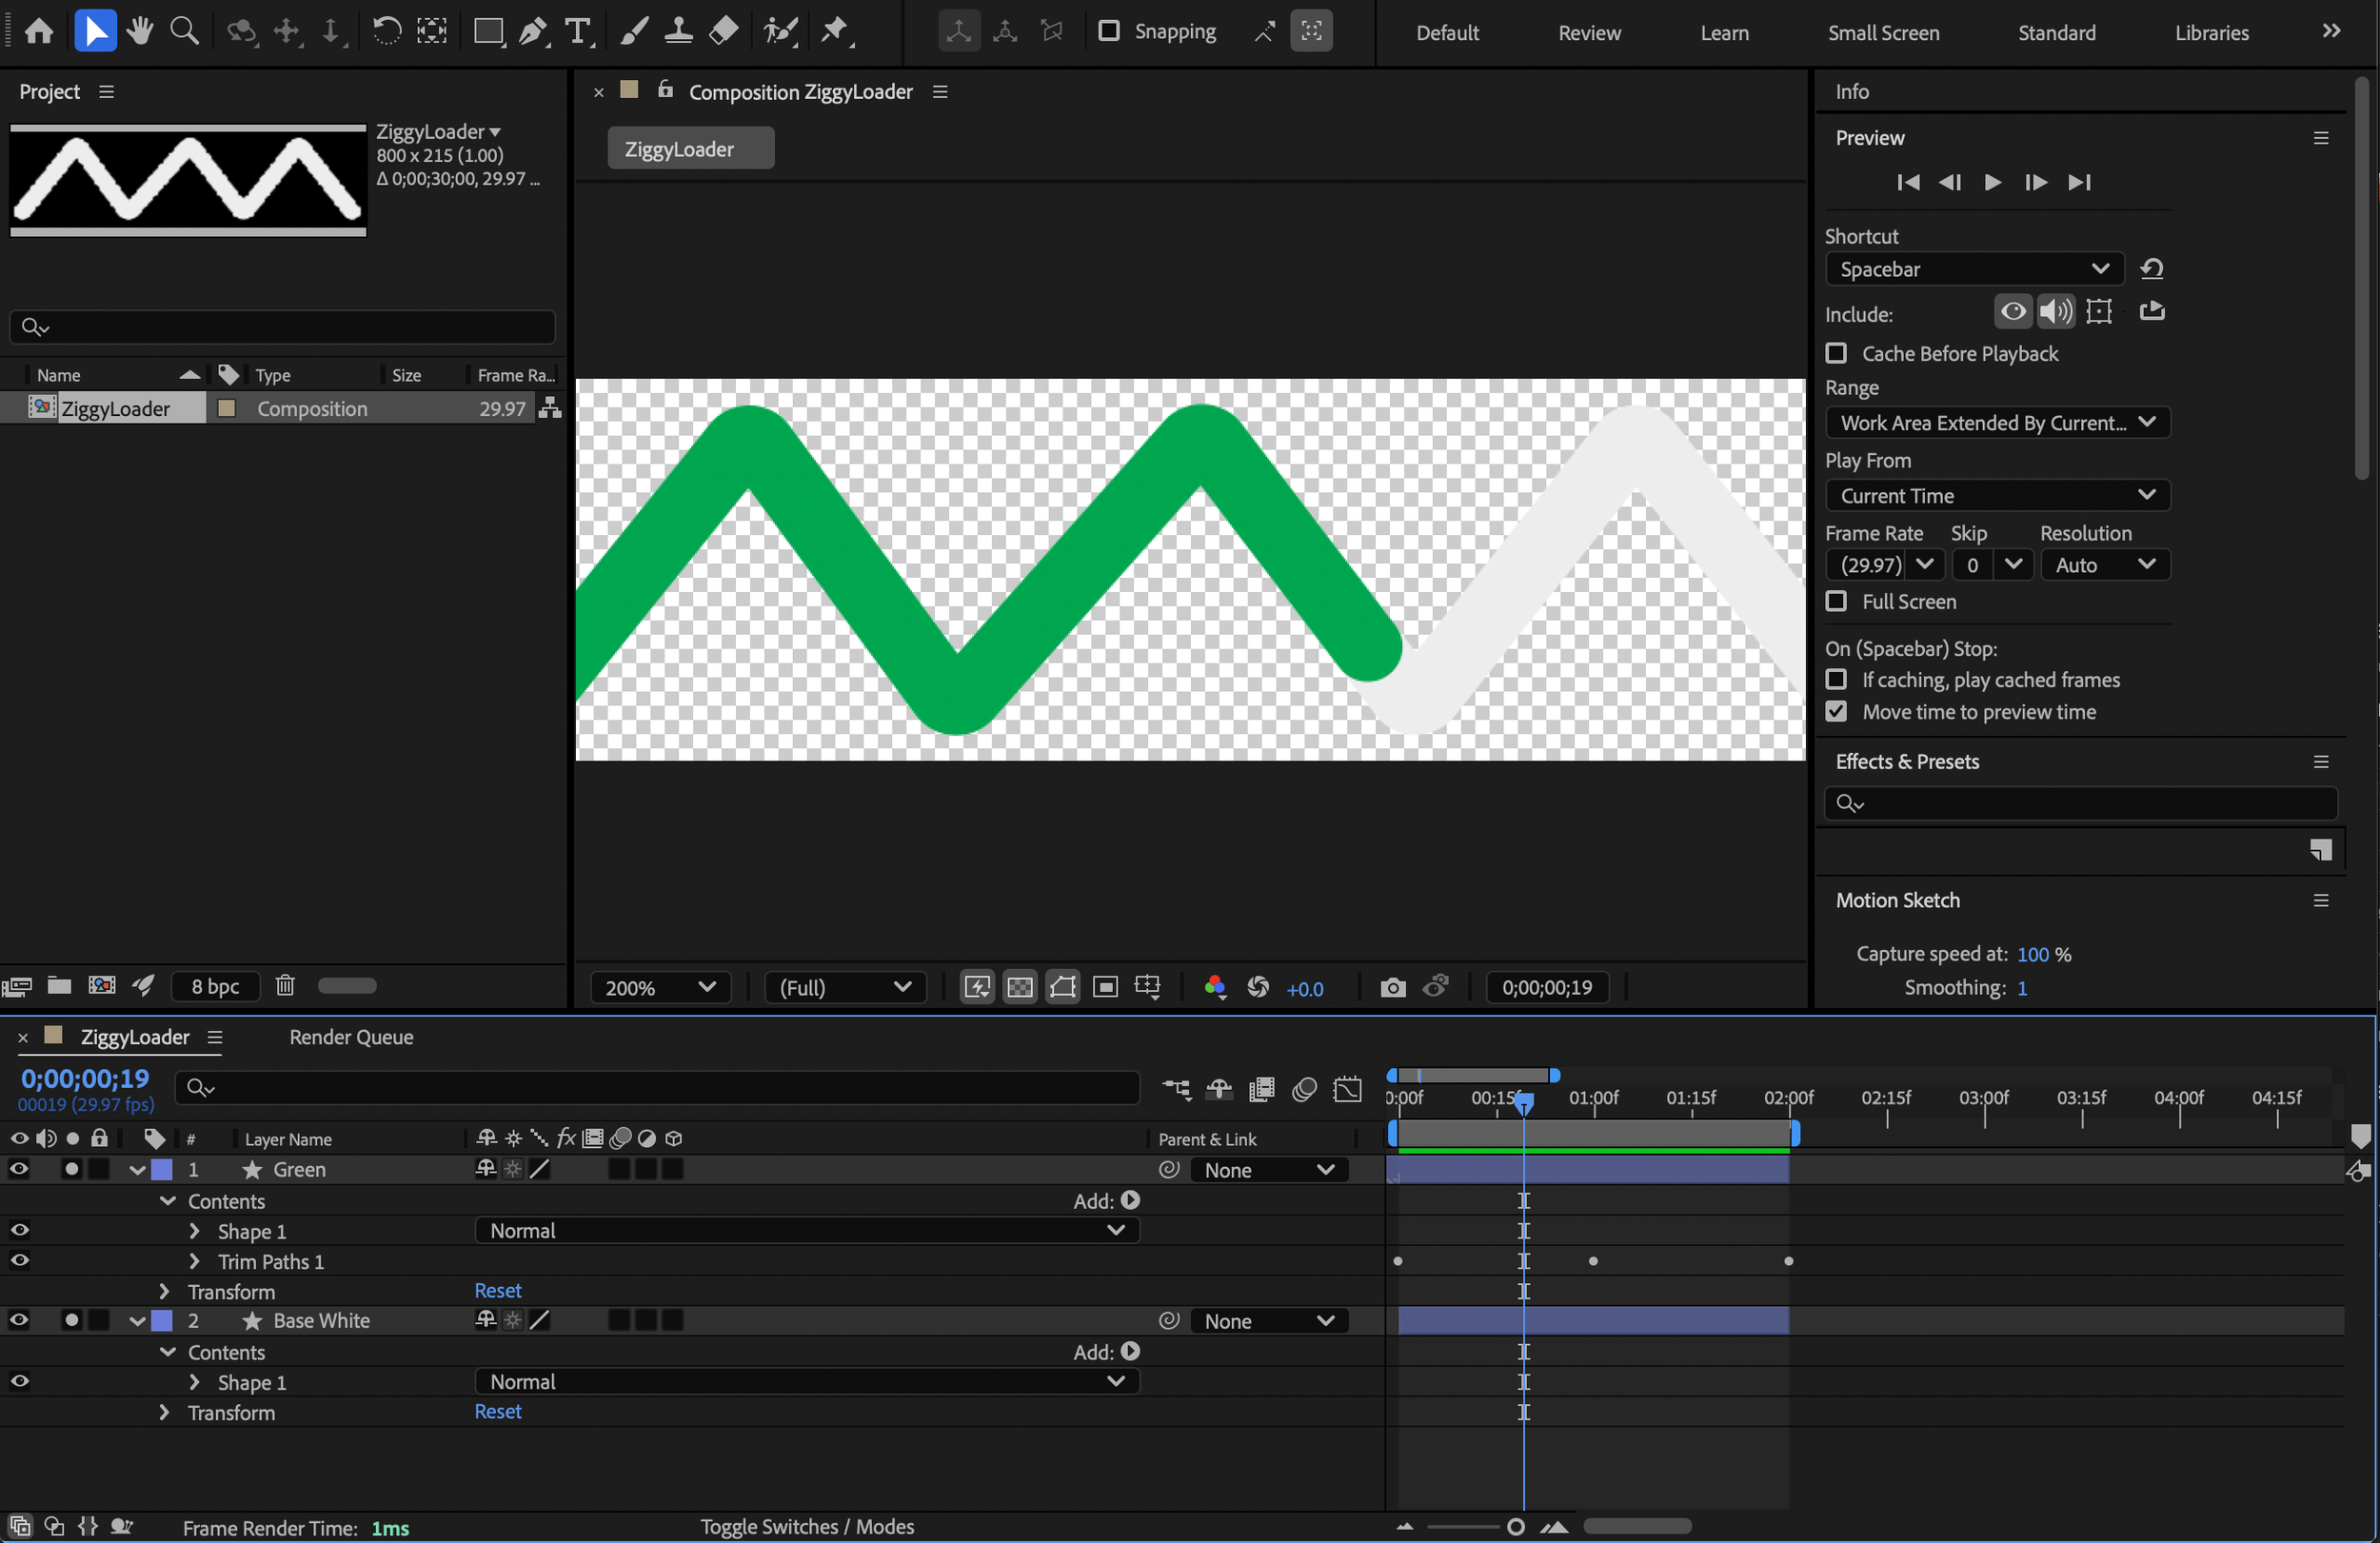Screen dimensions: 2380x1543
Task: Select the Pen tool
Action: 532,31
